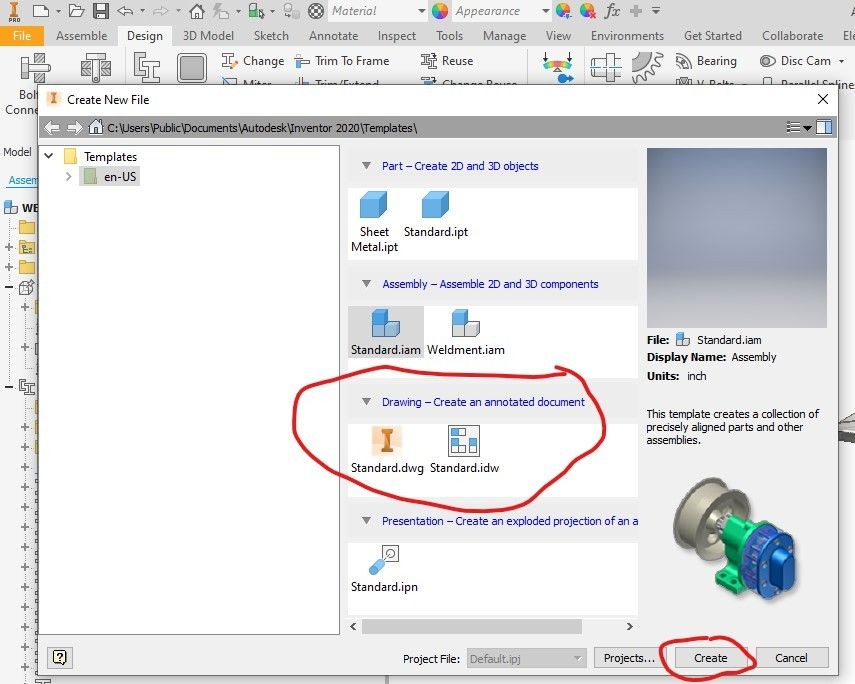Collapse the Assembly templates section
855x684 pixels.
366,284
